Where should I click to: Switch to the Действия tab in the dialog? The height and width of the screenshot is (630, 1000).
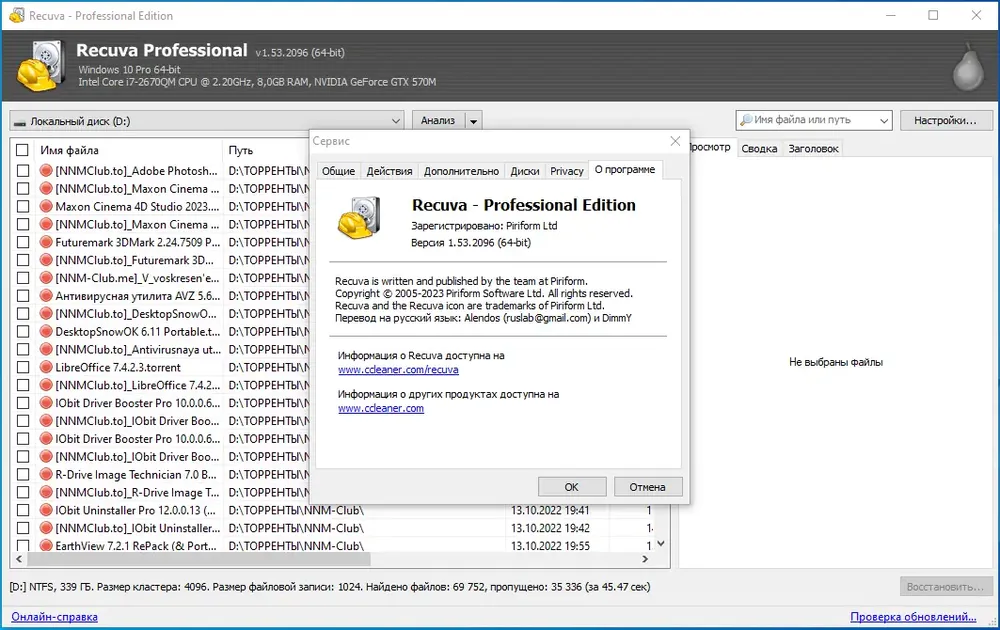389,171
